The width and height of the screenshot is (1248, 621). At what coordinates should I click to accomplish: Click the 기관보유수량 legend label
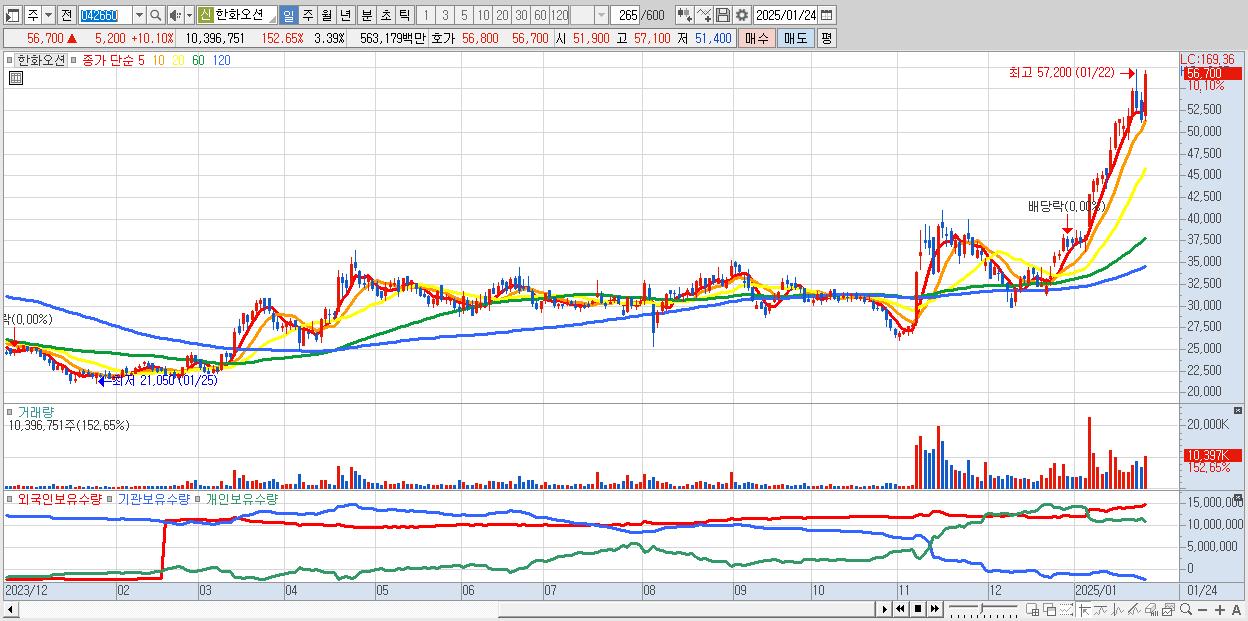153,498
